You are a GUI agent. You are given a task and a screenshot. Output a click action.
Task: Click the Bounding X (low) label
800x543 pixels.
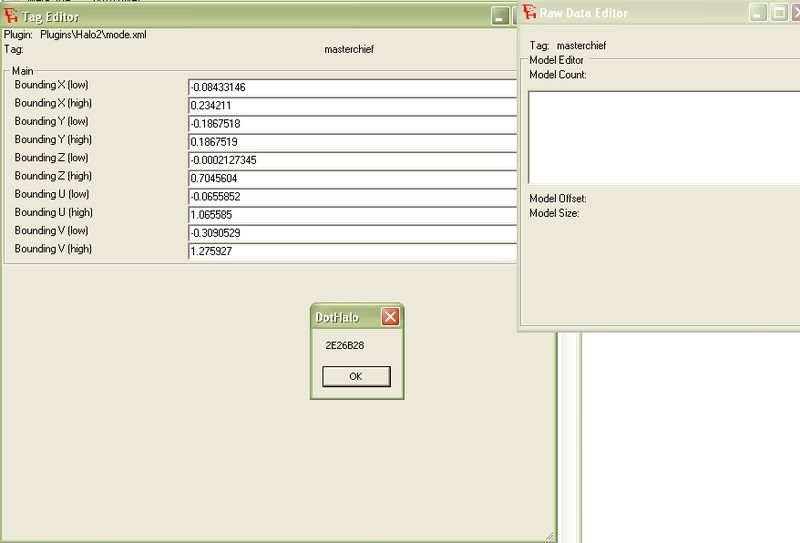tap(52, 85)
